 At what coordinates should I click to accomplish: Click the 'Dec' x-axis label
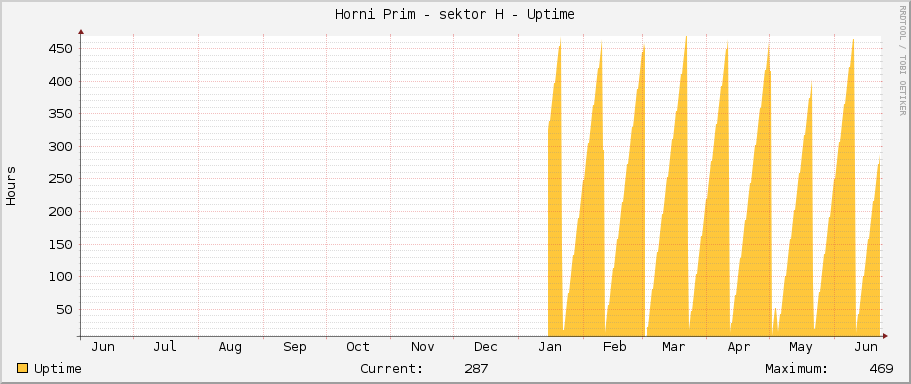click(486, 347)
